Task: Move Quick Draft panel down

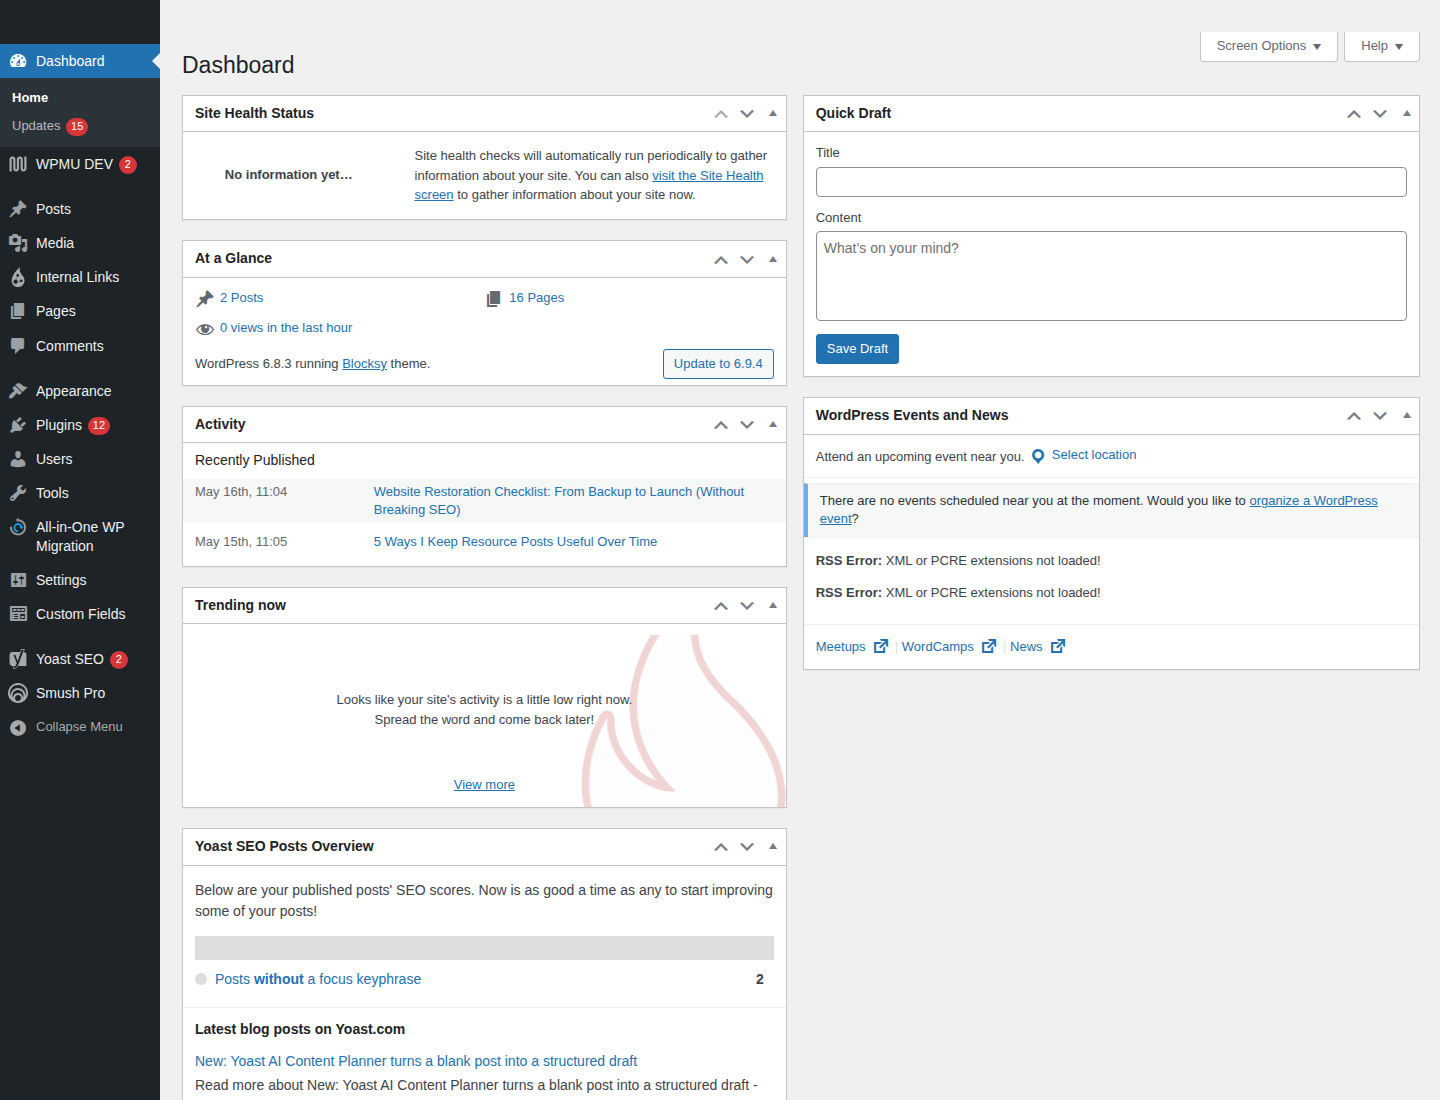Action: click(x=1380, y=113)
